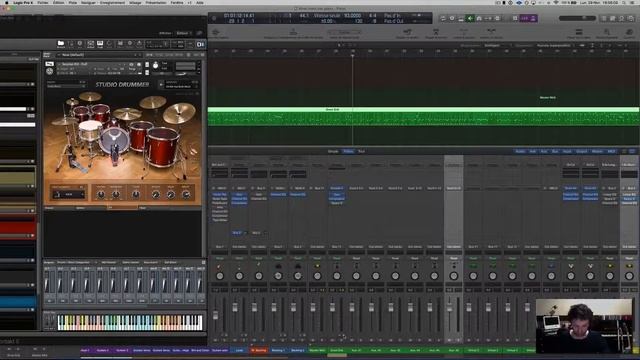Viewport: 640px width, 360px height.
Task: Open Note Pads icon in control bar
Action: [613, 18]
